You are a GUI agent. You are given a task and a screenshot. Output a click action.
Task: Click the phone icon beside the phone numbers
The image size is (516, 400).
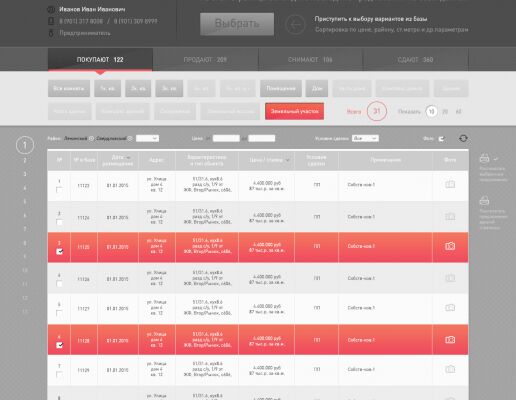[x=51, y=21]
